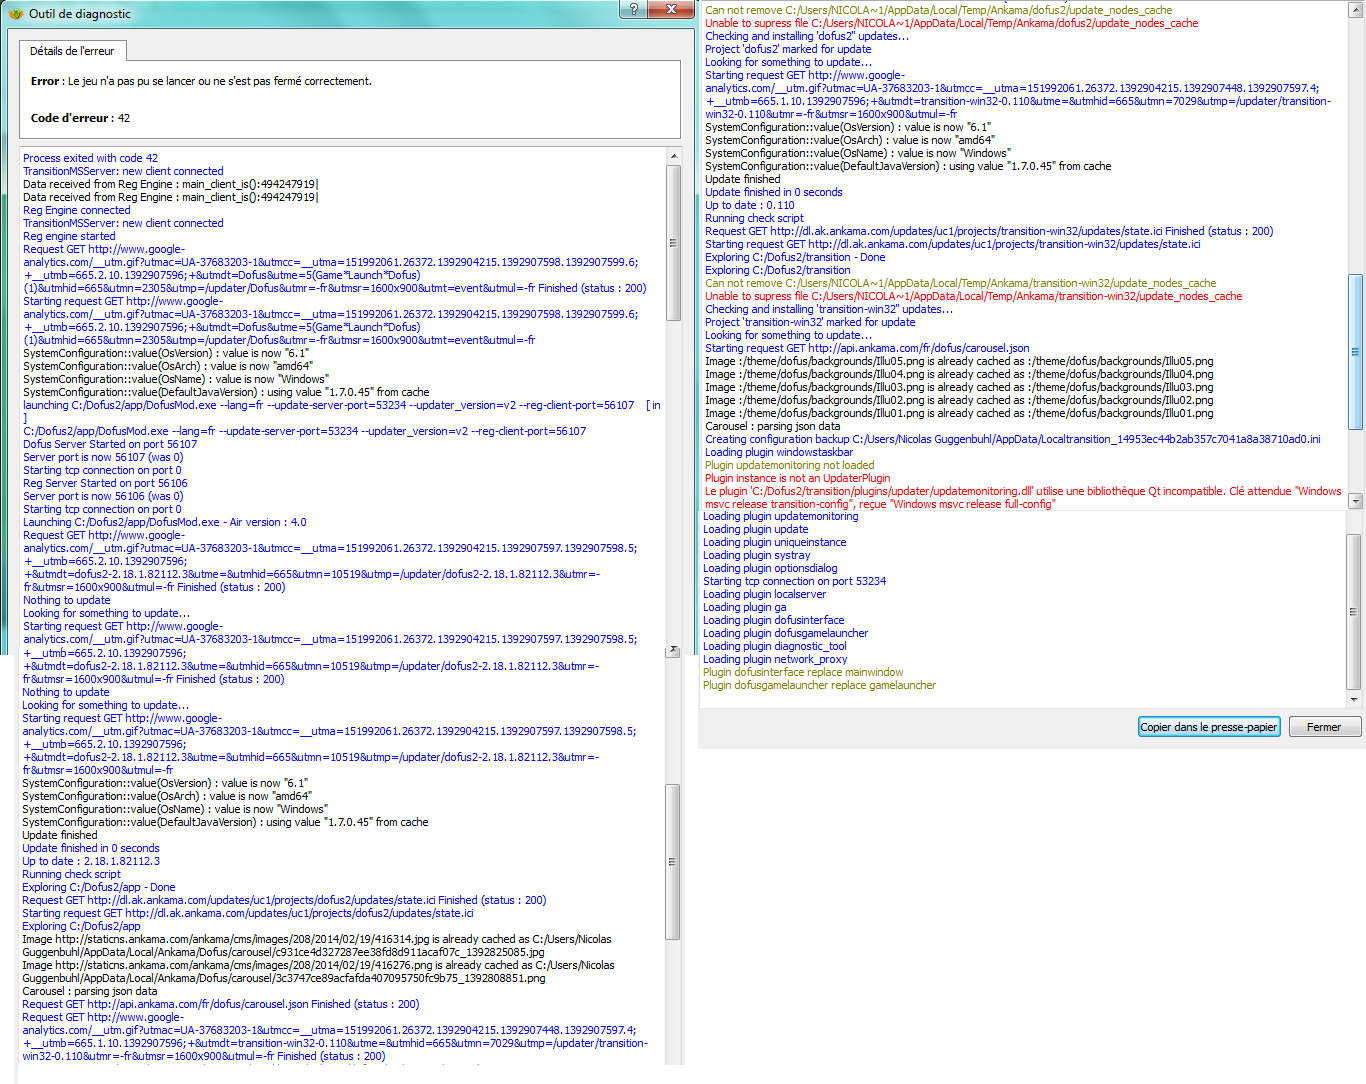
Task: Click log line 'Process exited with code 42'
Action: [x=90, y=158]
